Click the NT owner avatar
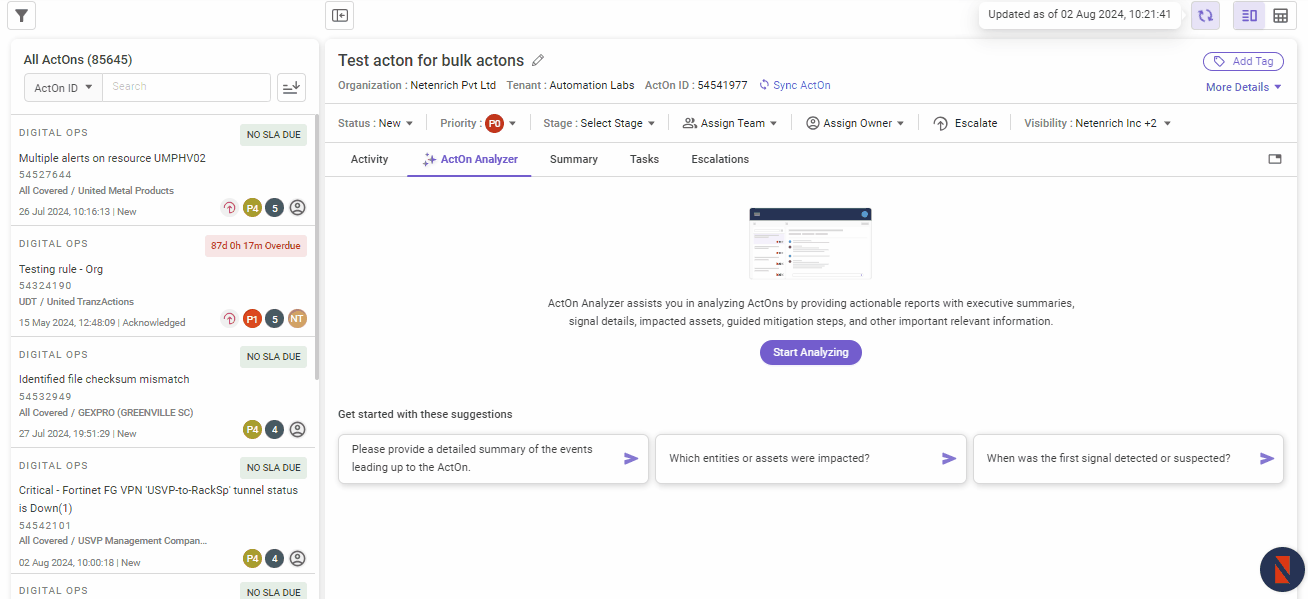 pyautogui.click(x=297, y=319)
